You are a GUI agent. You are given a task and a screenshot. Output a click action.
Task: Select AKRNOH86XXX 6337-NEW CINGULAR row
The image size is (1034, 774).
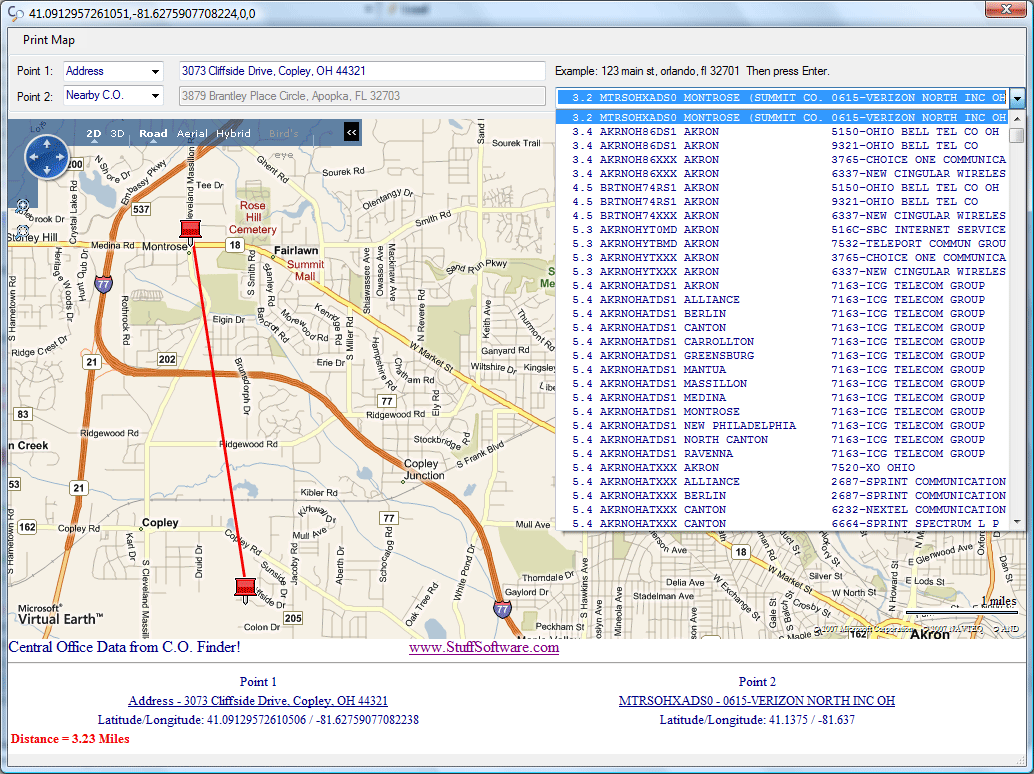click(783, 173)
